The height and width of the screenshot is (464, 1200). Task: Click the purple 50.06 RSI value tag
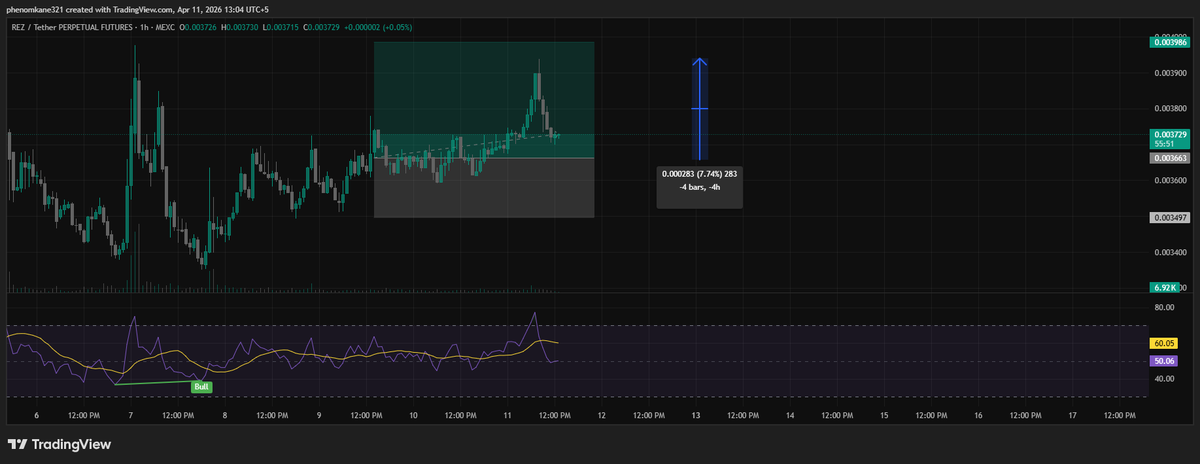tap(1165, 360)
